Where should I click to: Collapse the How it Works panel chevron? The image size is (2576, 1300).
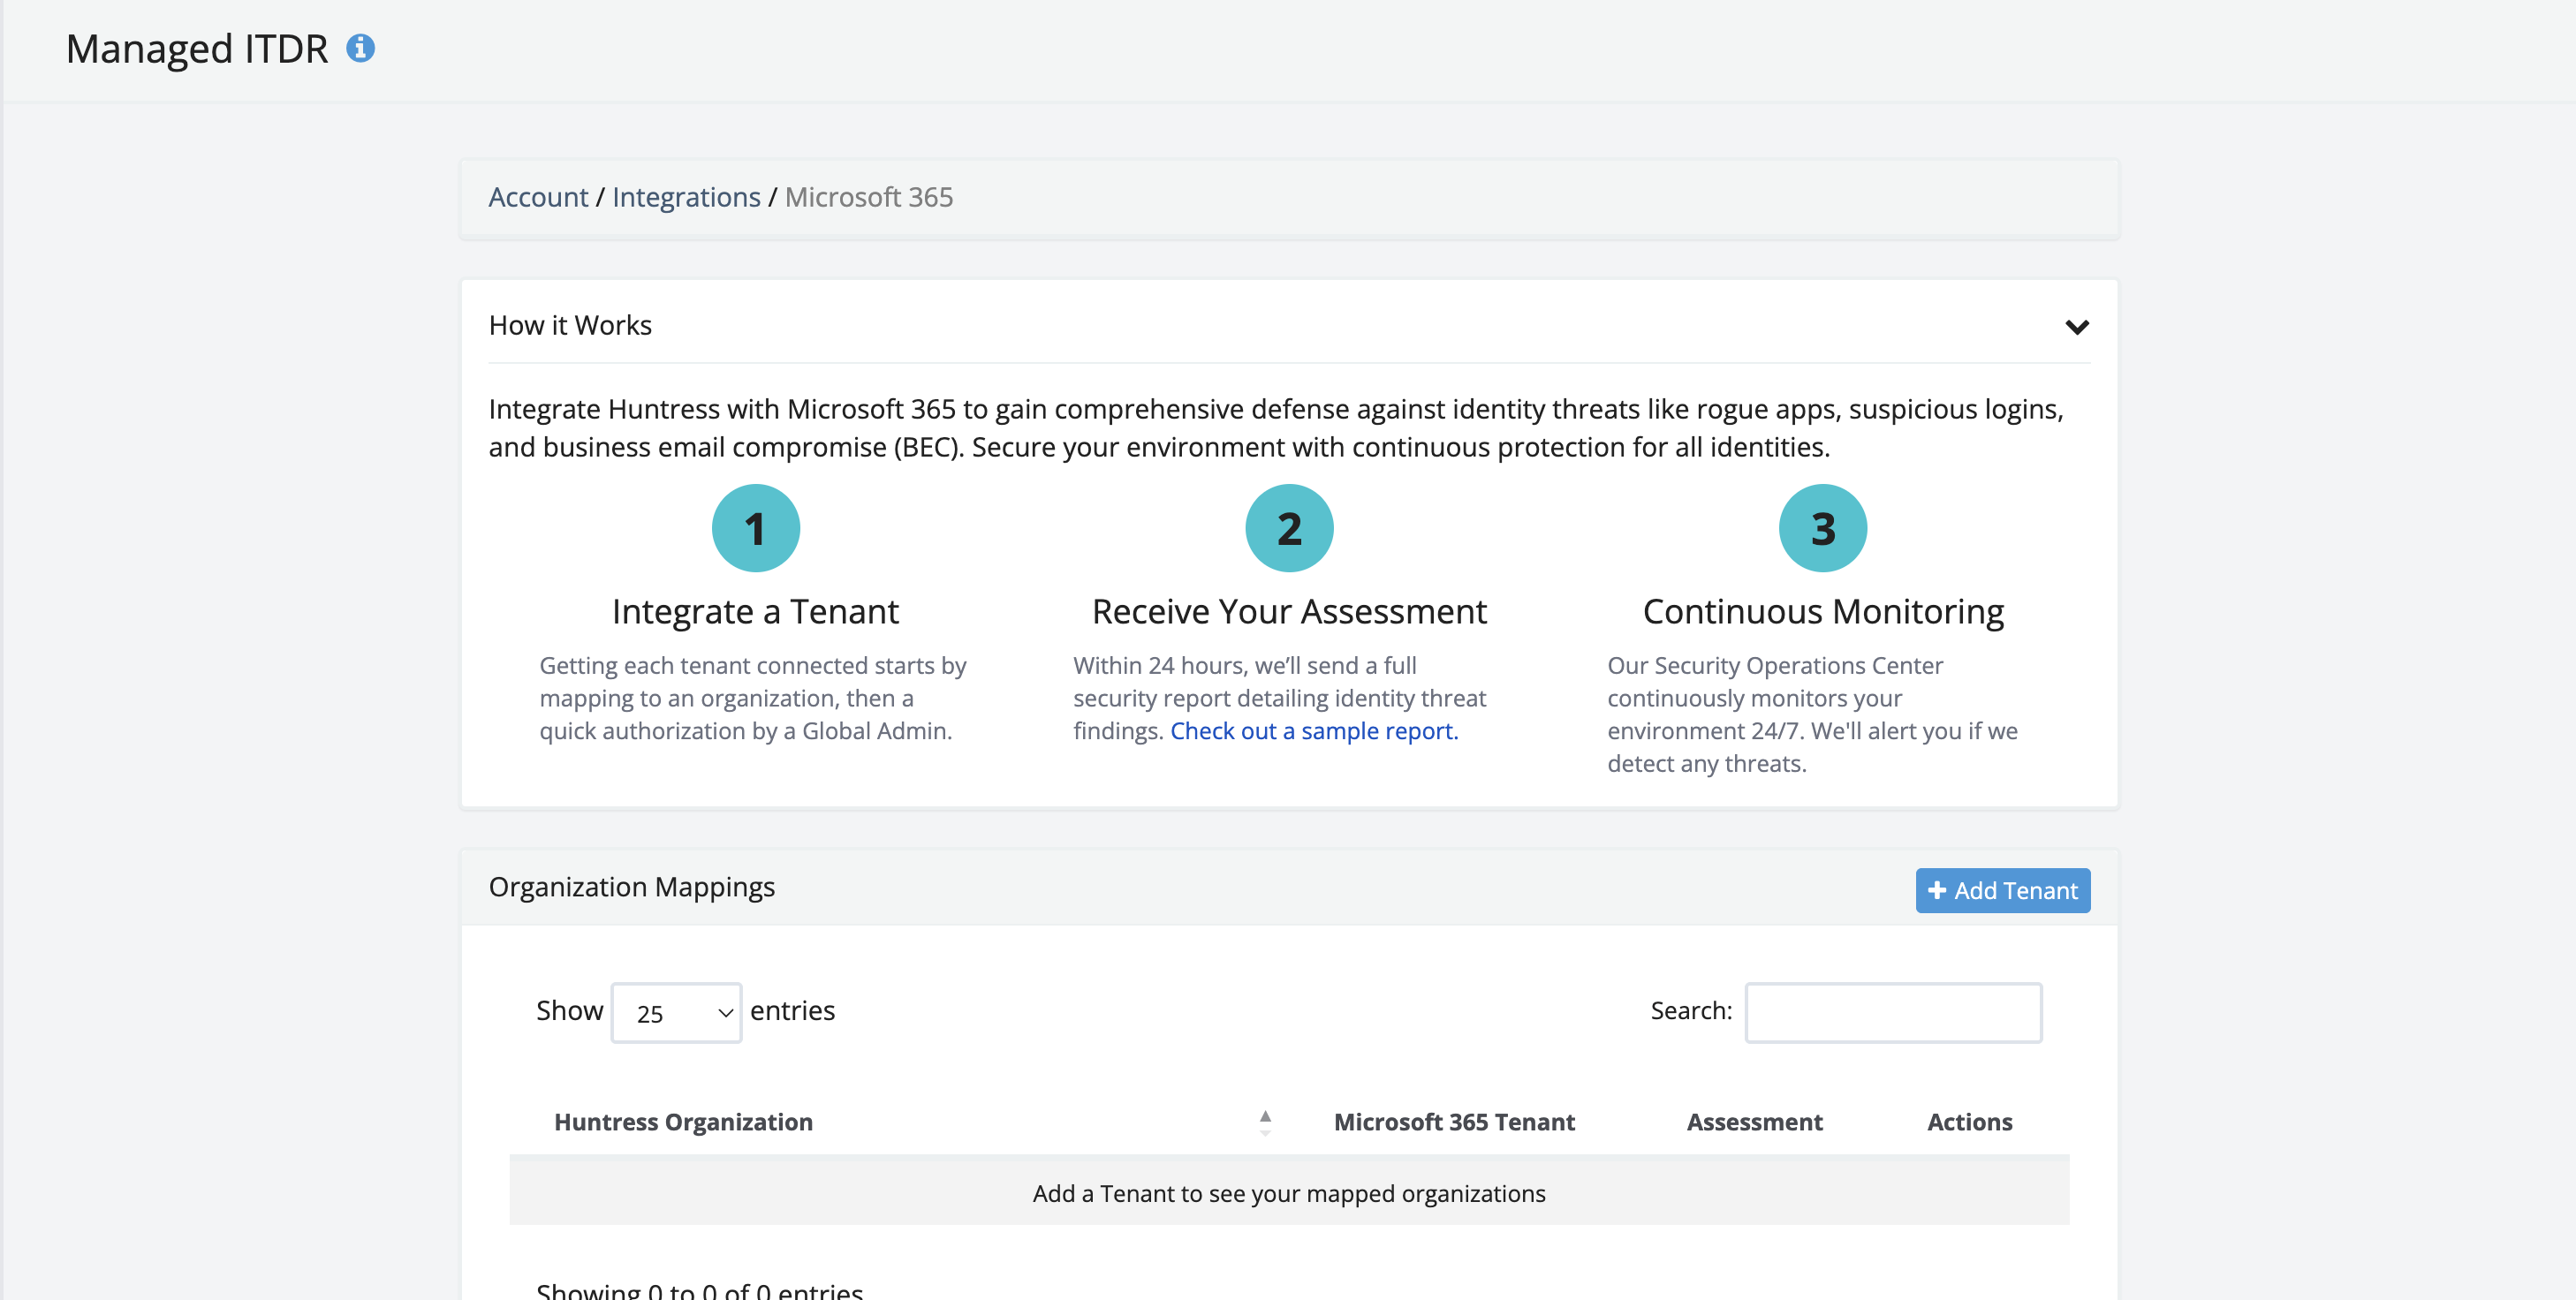[2077, 327]
